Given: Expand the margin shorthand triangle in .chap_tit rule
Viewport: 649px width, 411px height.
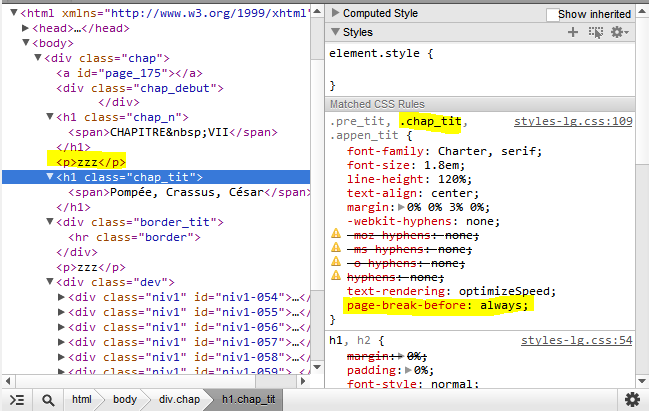Looking at the screenshot, I should [x=401, y=207].
